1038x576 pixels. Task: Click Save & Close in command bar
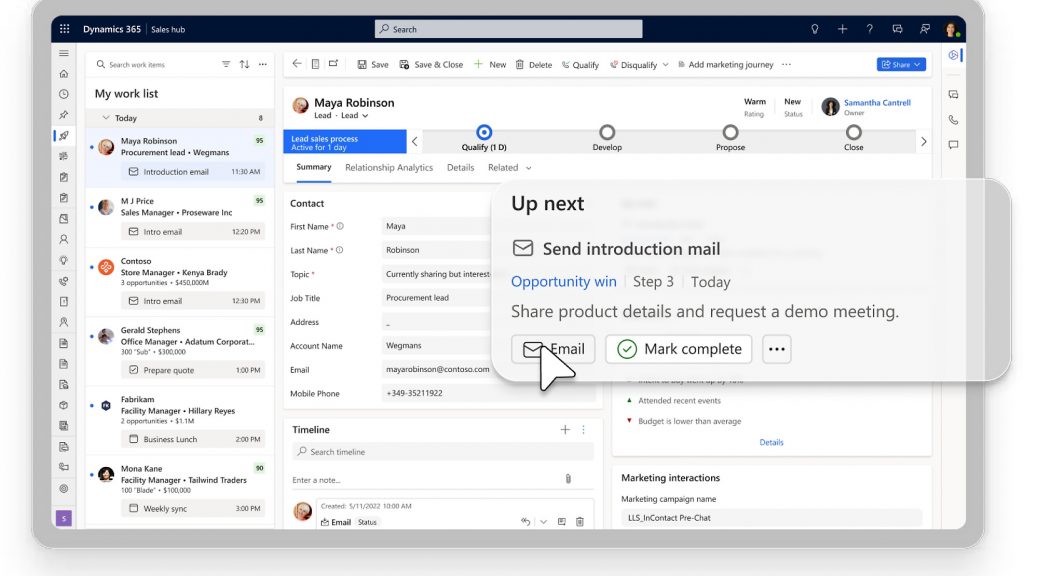(431, 64)
